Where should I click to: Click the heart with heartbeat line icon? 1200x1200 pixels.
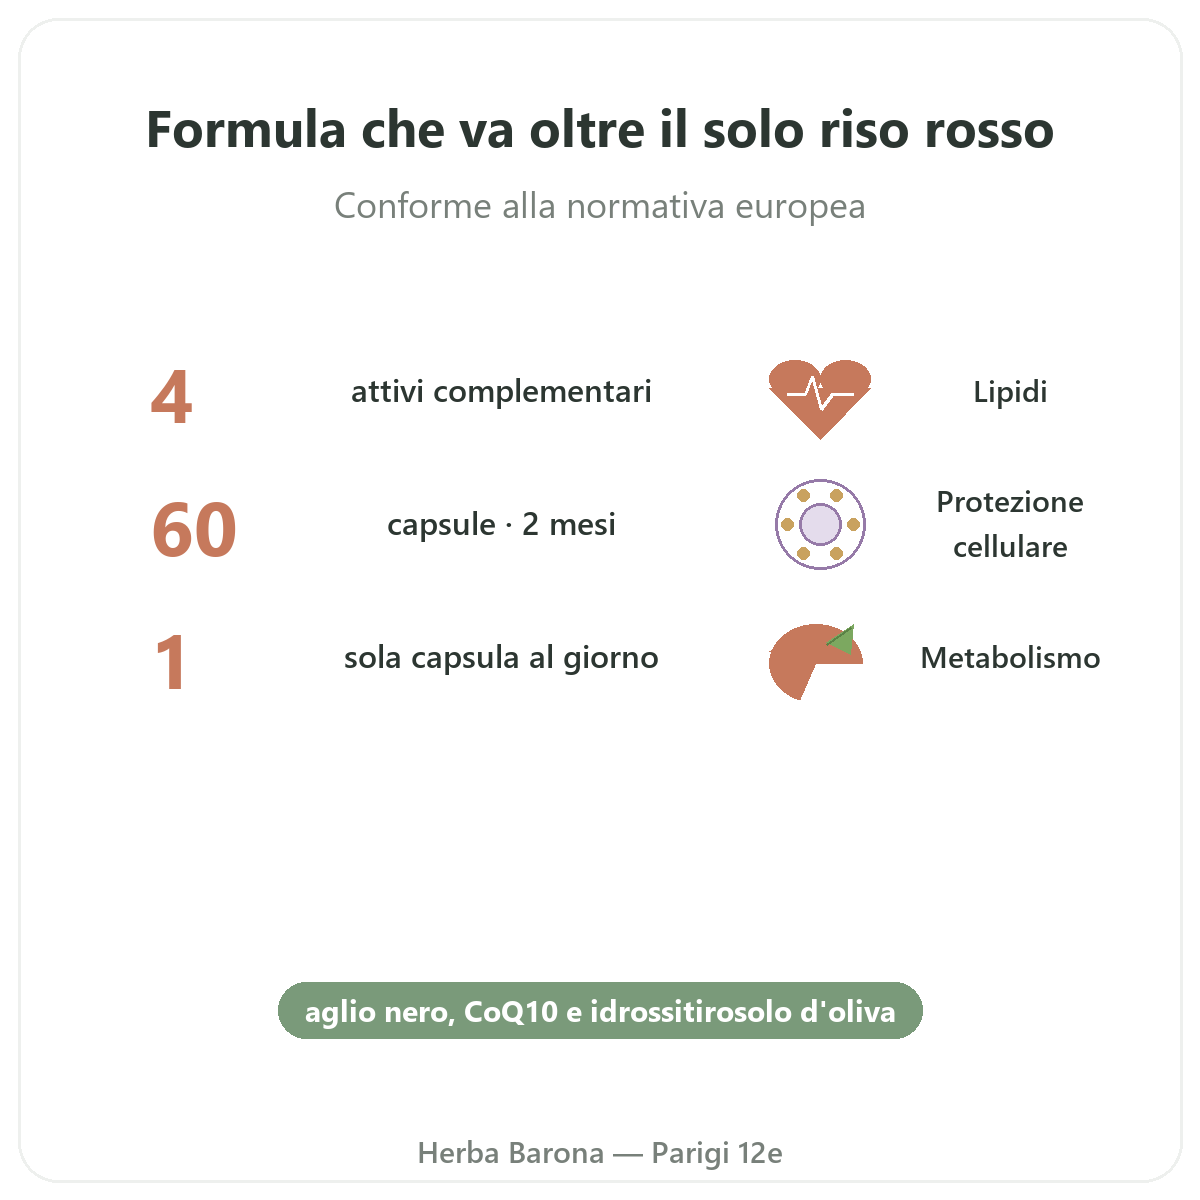[x=820, y=398]
